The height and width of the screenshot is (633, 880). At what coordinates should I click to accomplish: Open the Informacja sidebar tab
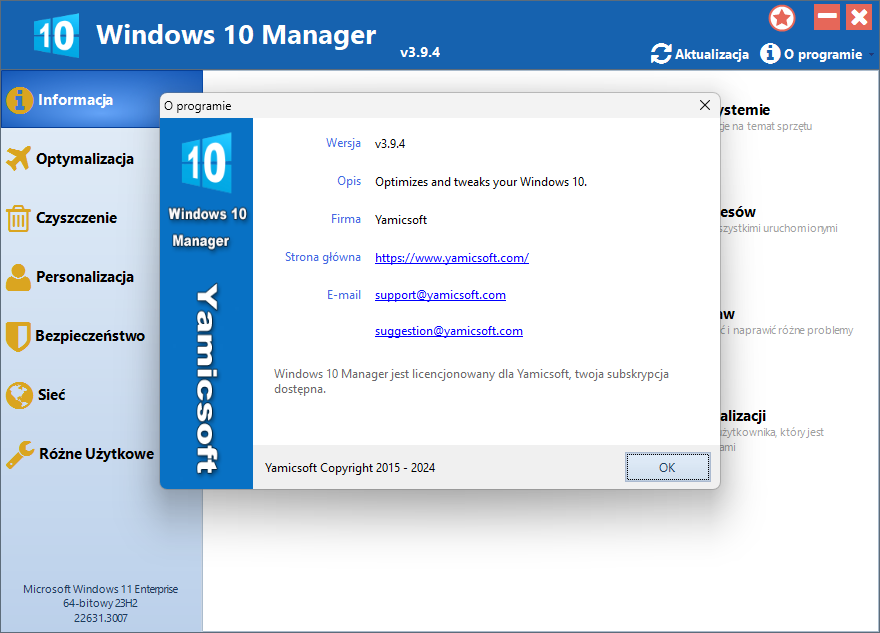point(80,99)
